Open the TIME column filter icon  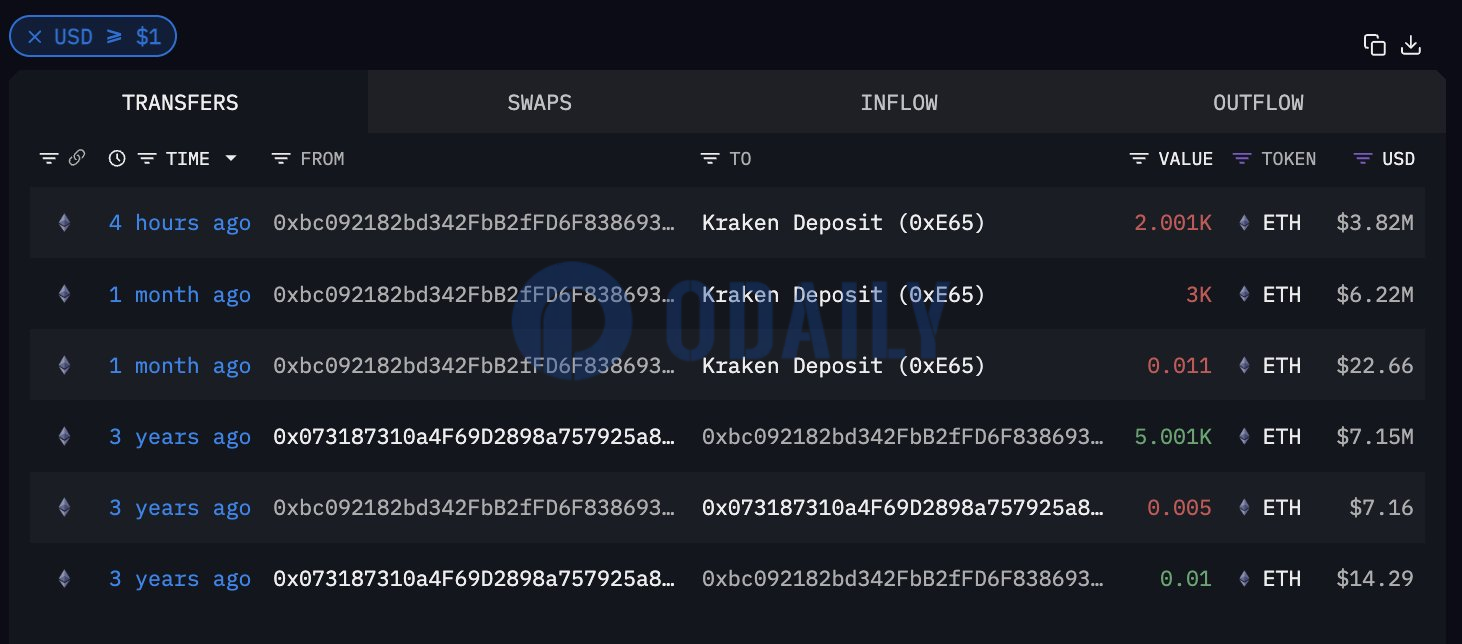coord(147,159)
